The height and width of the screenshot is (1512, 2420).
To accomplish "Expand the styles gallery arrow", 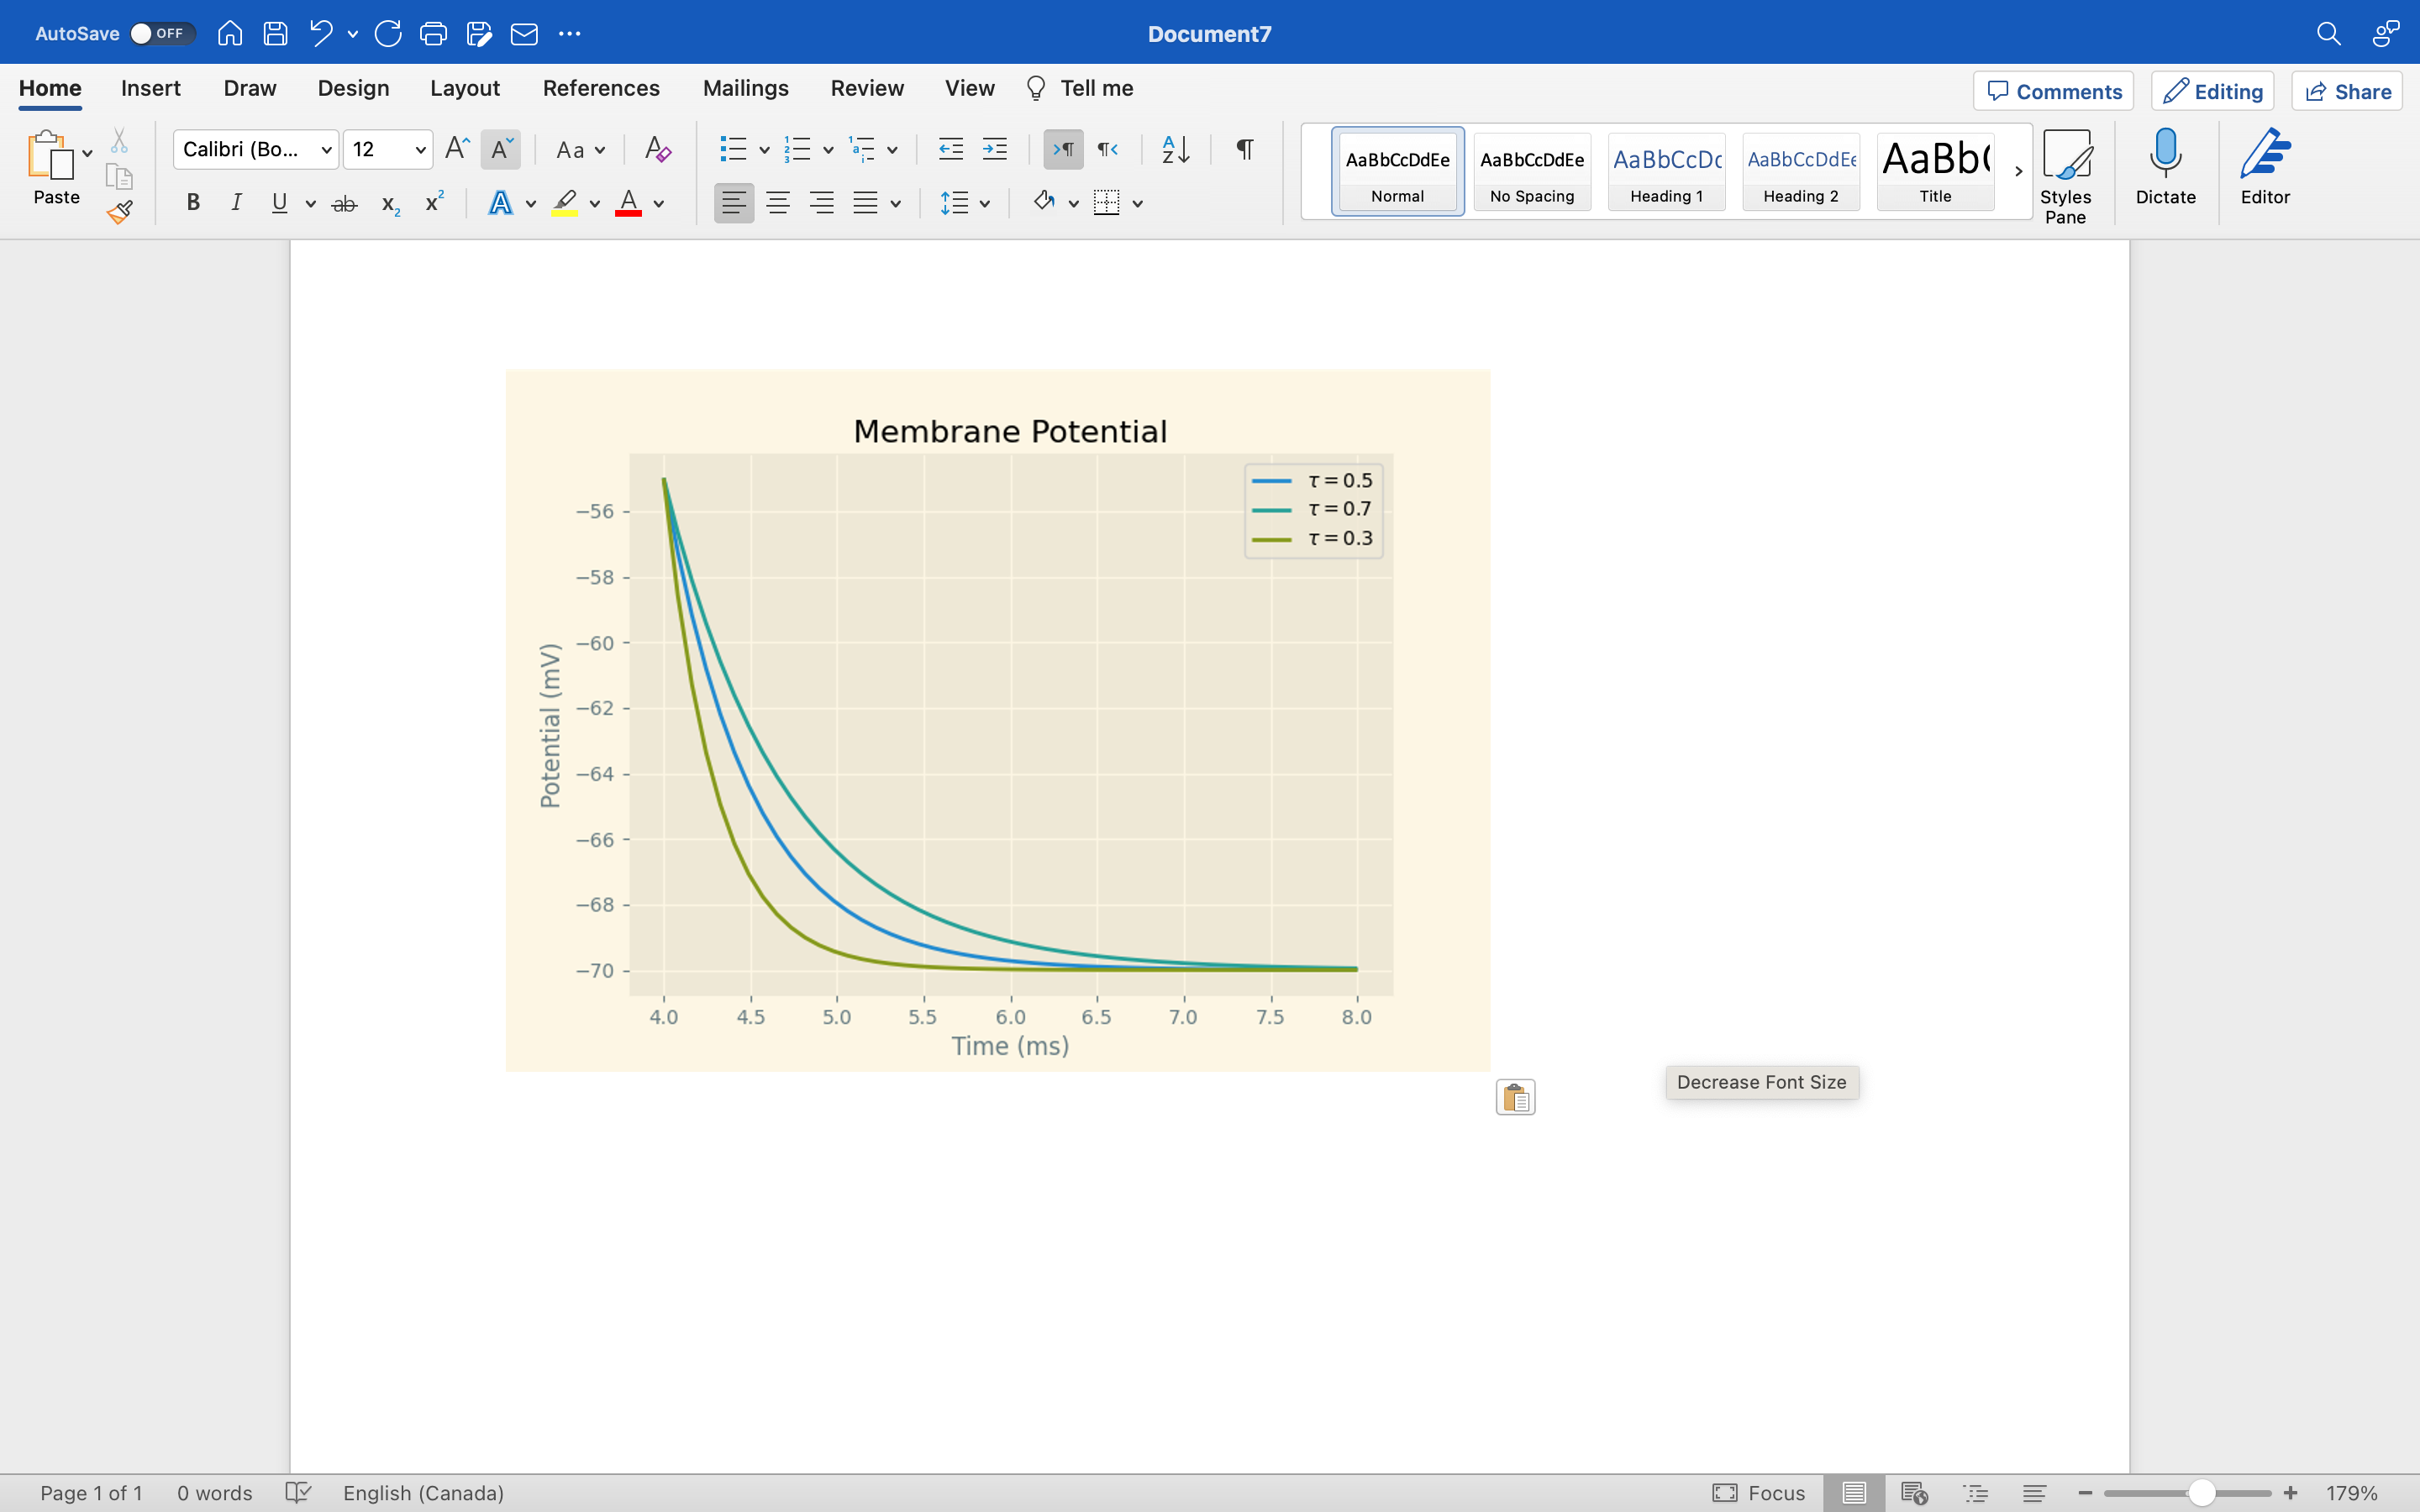I will point(2018,171).
